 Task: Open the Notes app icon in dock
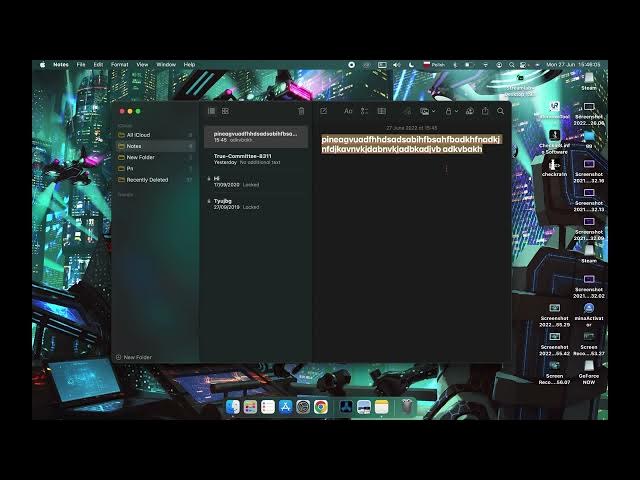click(381, 407)
